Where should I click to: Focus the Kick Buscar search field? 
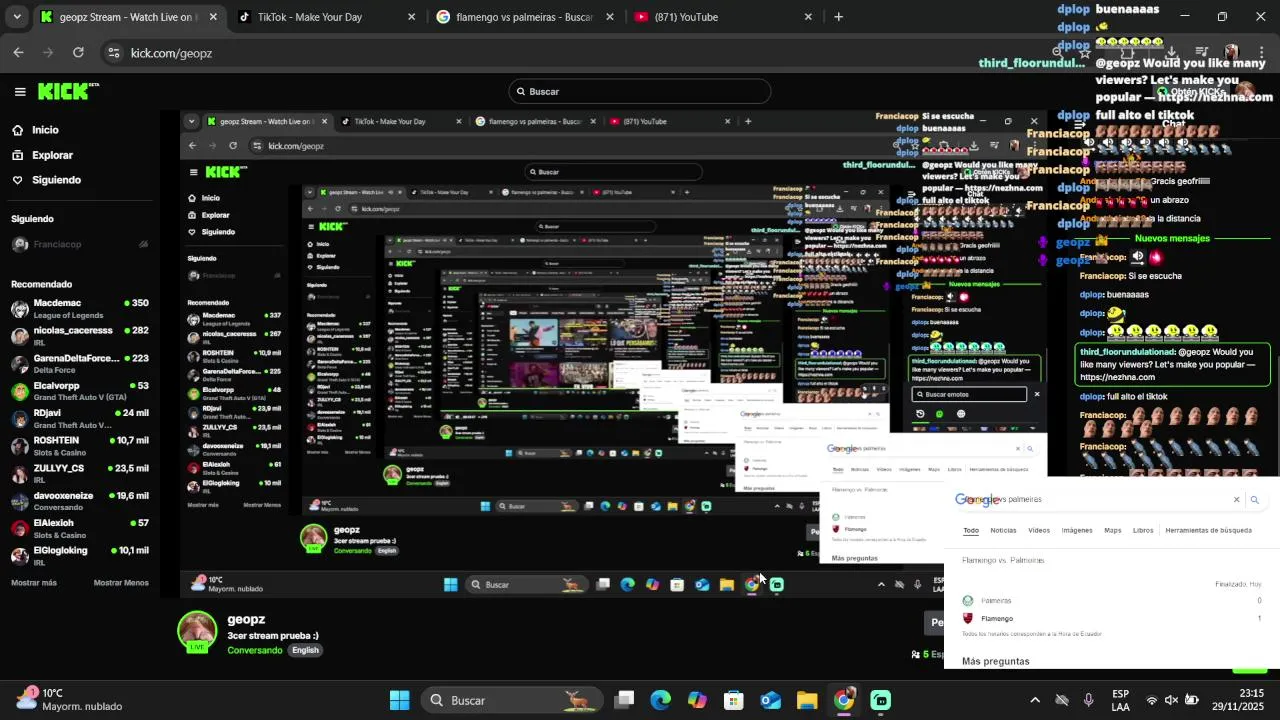click(640, 91)
